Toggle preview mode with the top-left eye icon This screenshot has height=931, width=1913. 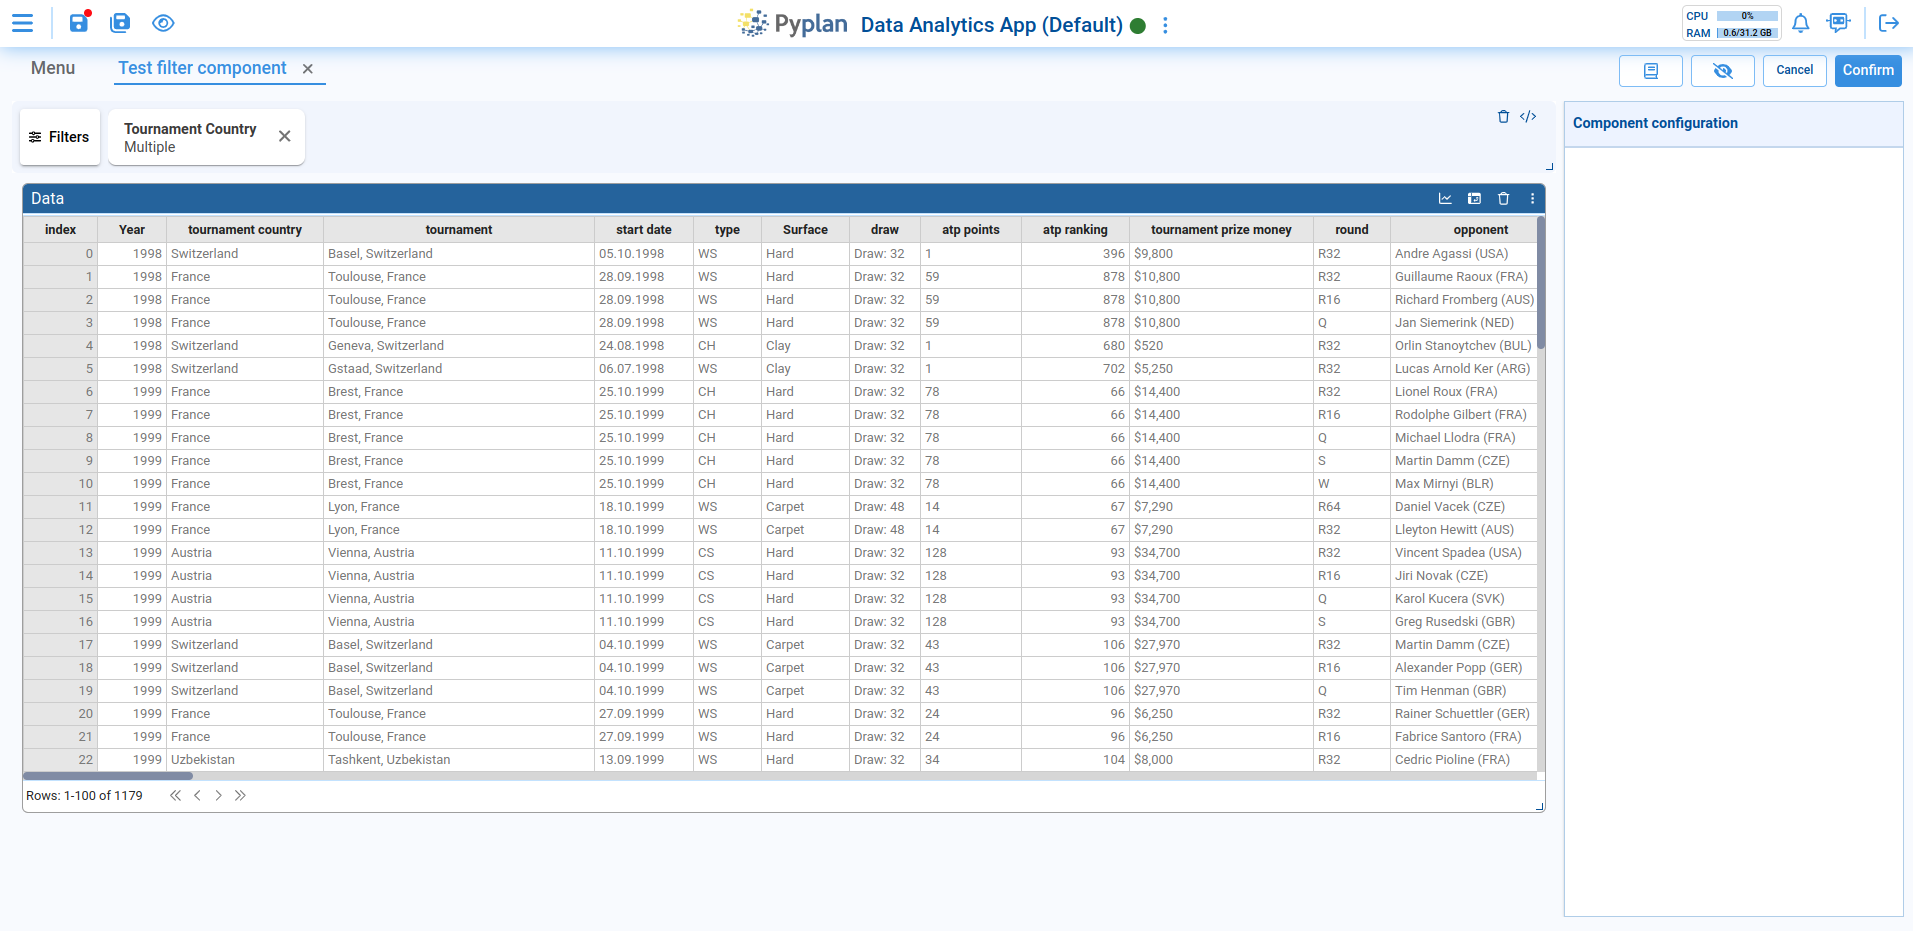(163, 23)
